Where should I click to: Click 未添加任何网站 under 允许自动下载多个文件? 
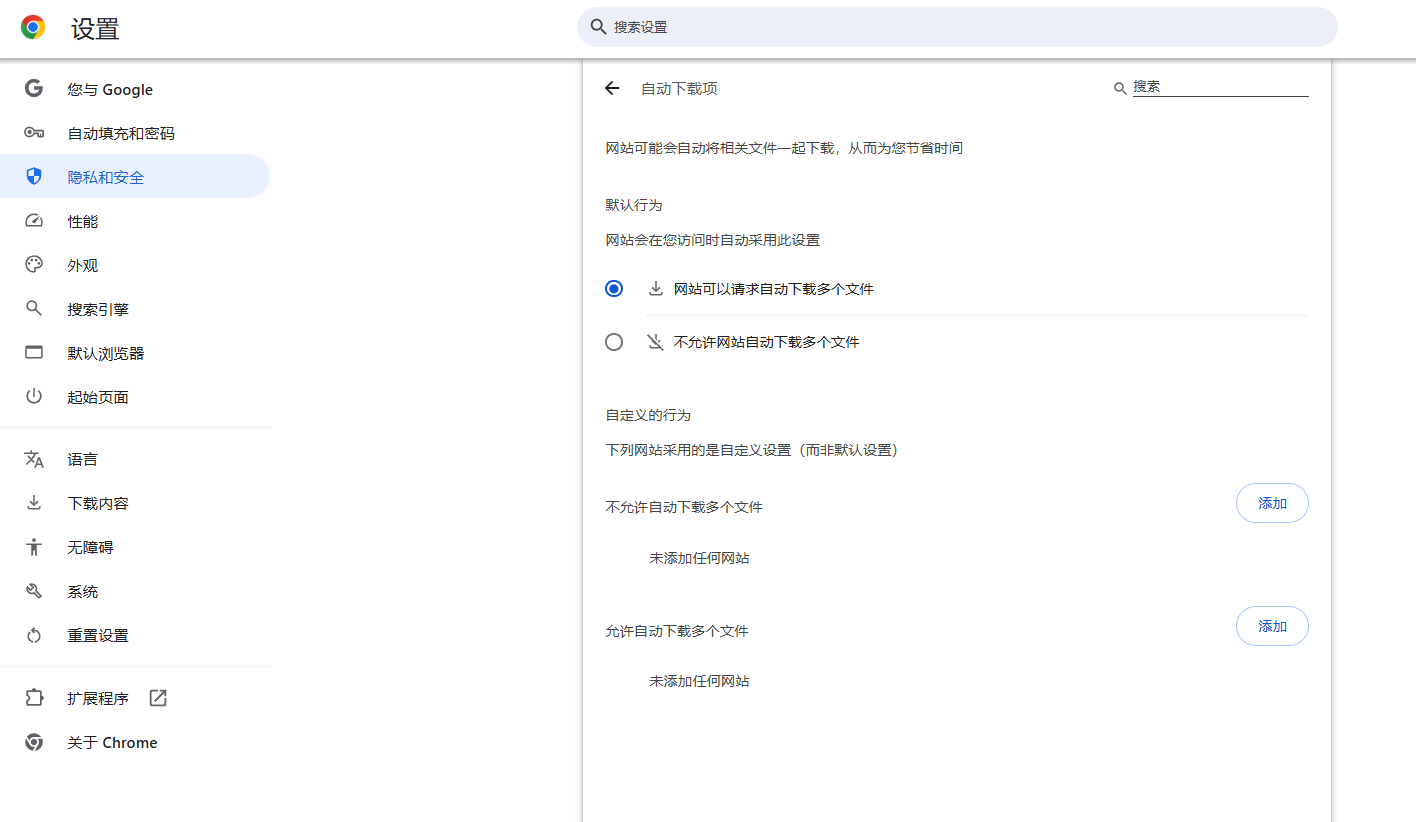point(699,681)
